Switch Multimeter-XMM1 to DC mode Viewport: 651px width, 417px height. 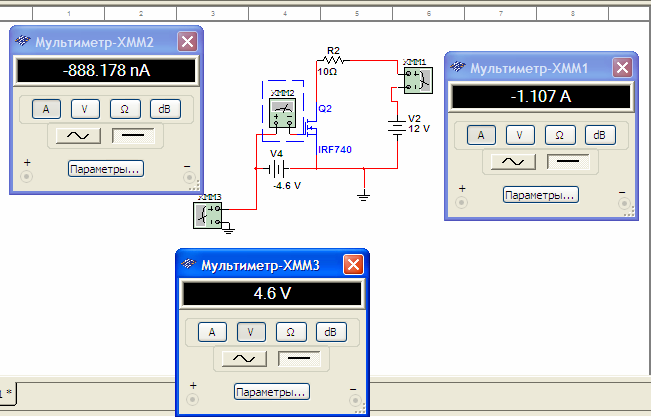point(568,162)
